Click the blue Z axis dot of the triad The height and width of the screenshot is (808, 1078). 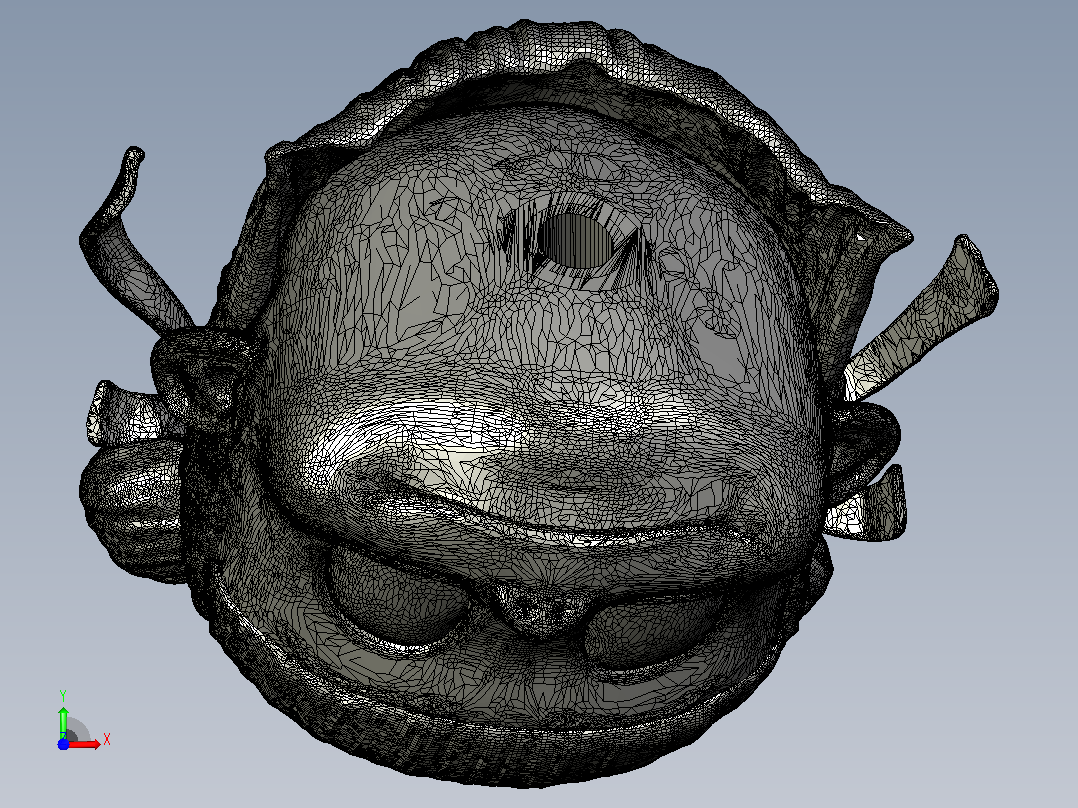tap(63, 744)
